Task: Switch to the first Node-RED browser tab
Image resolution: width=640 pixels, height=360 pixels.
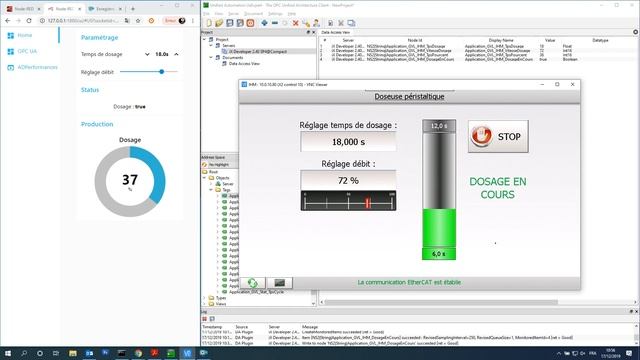Action: [x=23, y=9]
